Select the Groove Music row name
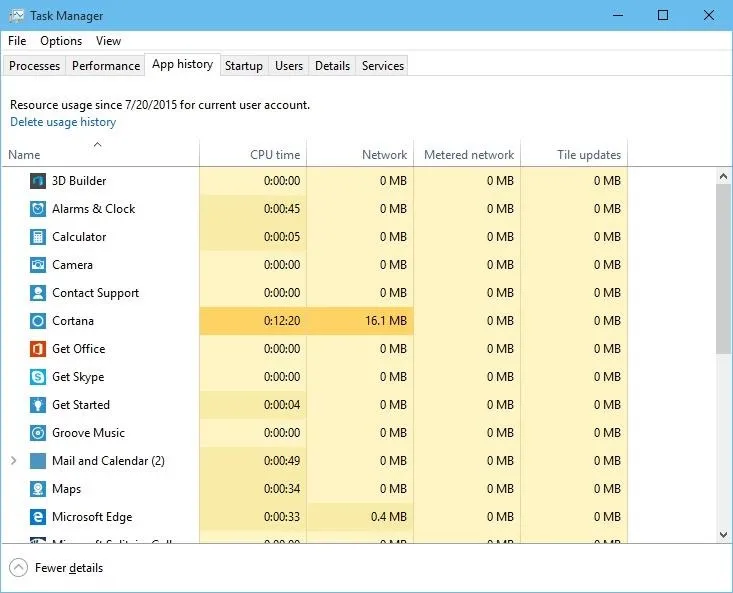733x593 pixels. coord(88,433)
